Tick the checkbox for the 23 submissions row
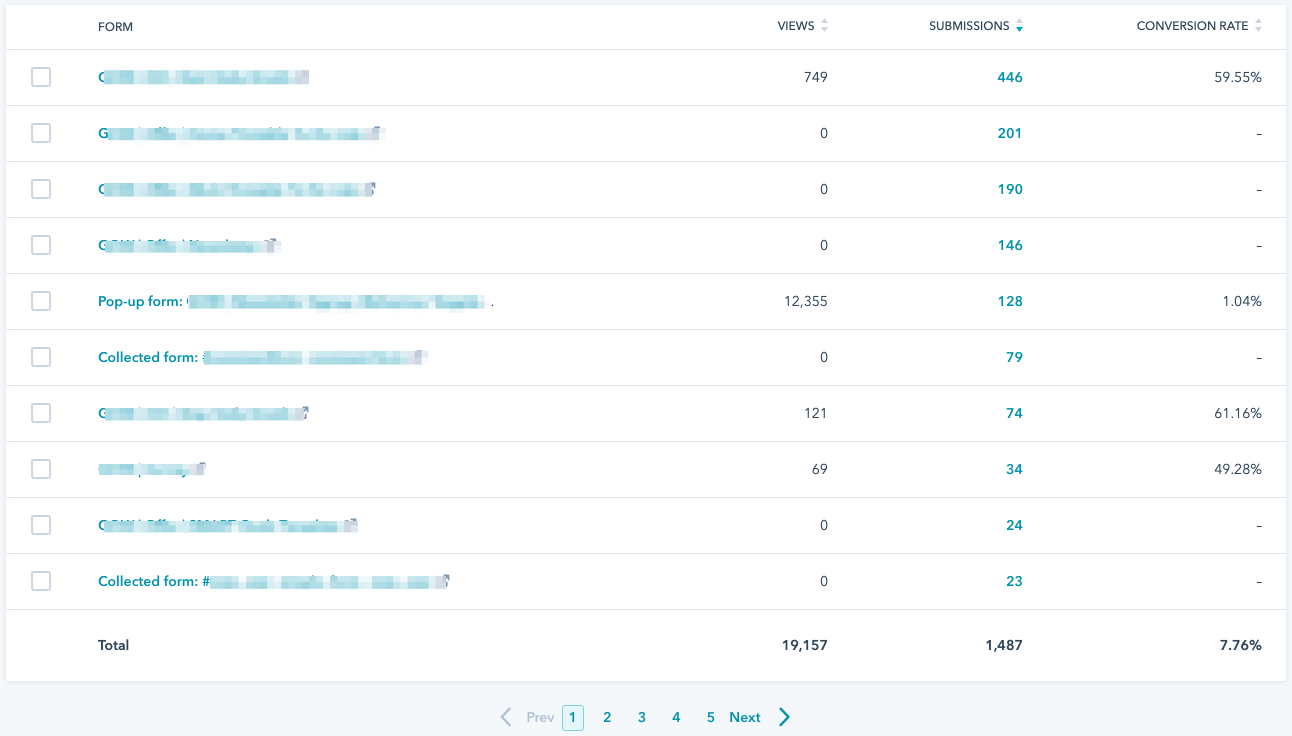This screenshot has width=1292, height=736. (x=41, y=581)
